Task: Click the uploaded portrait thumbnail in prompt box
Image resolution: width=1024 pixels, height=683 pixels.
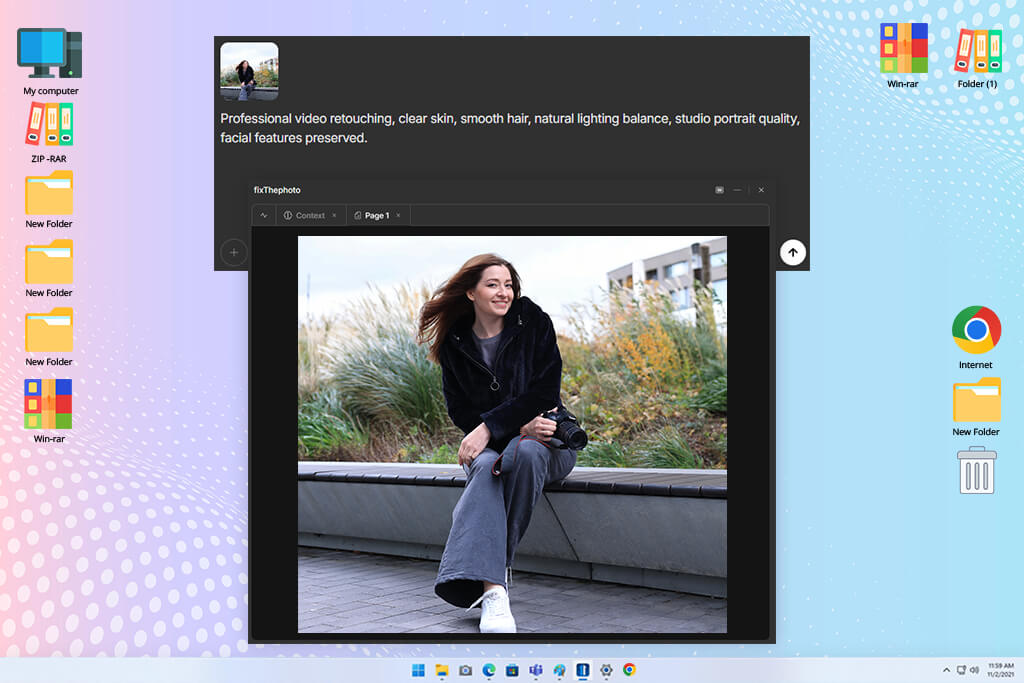Action: 249,71
